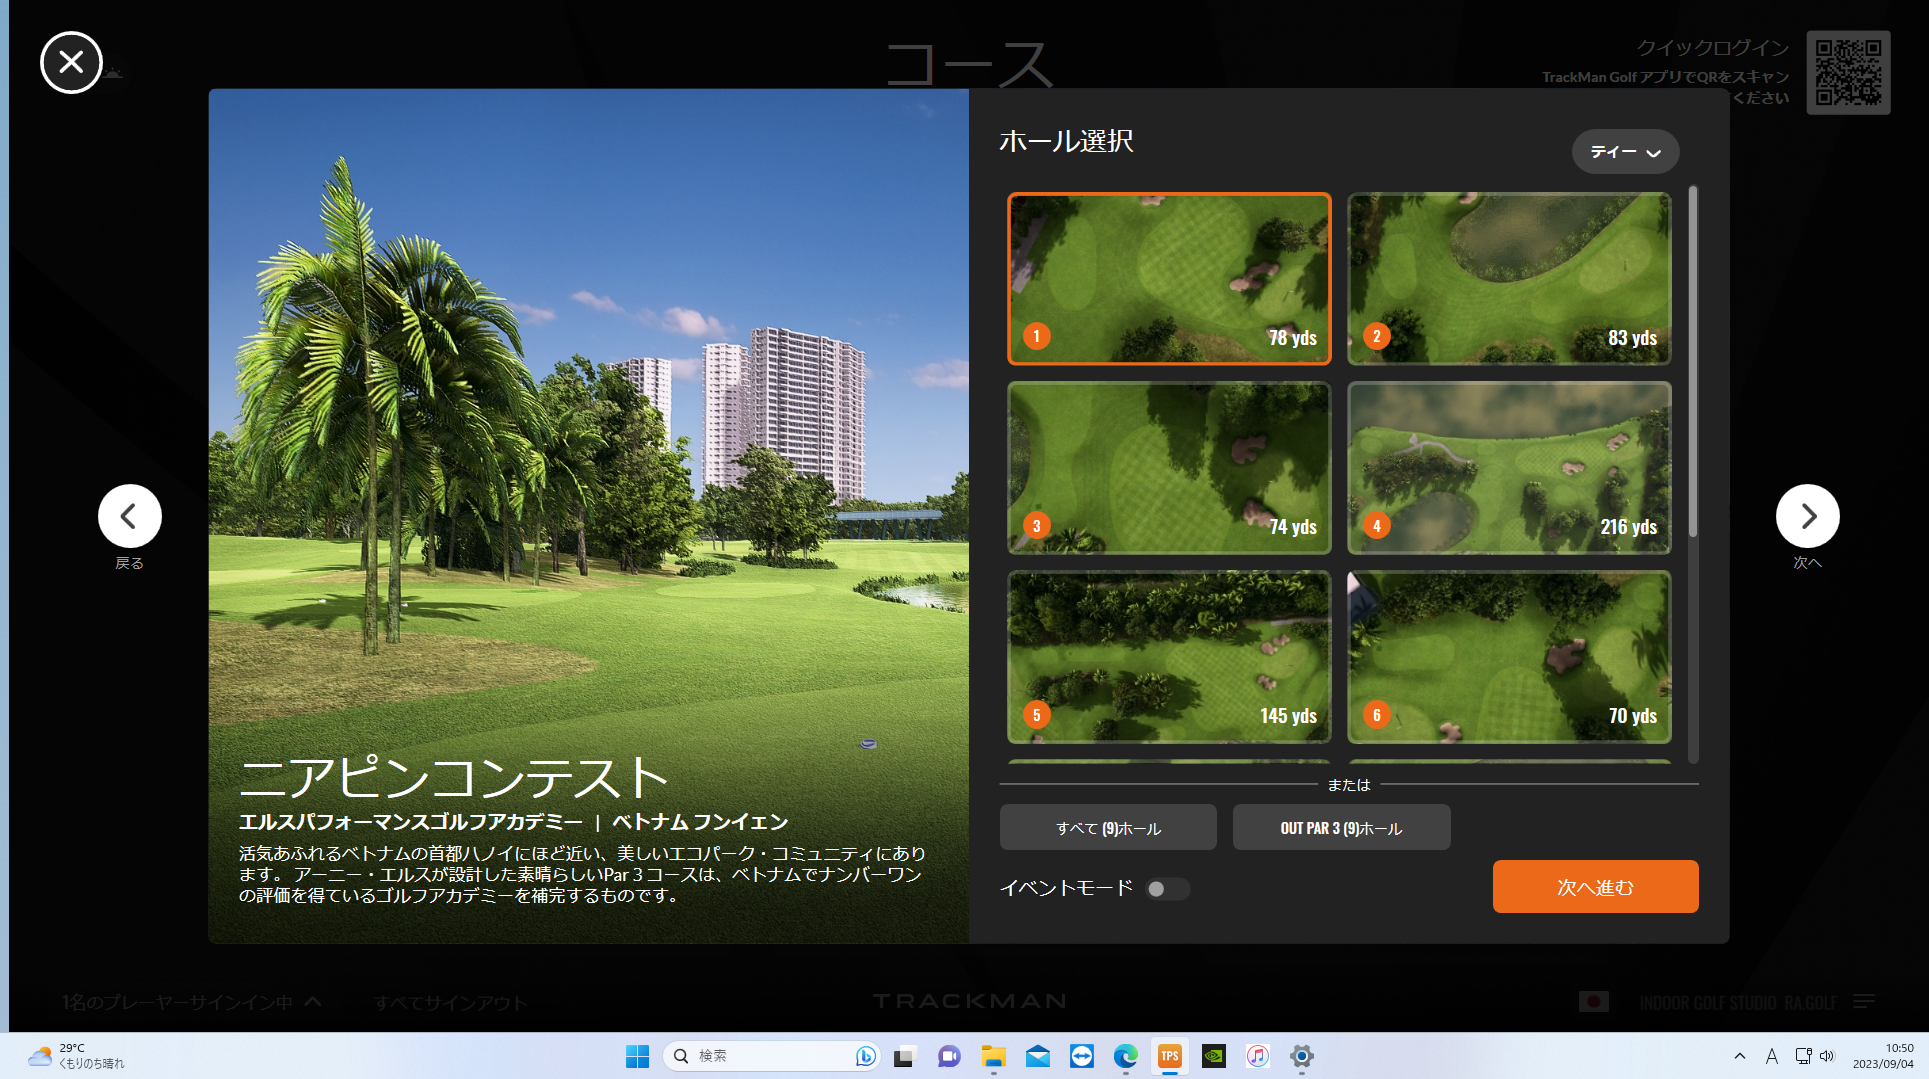The image size is (1929, 1079).
Task: Open Mail app from taskbar
Action: (x=1037, y=1056)
